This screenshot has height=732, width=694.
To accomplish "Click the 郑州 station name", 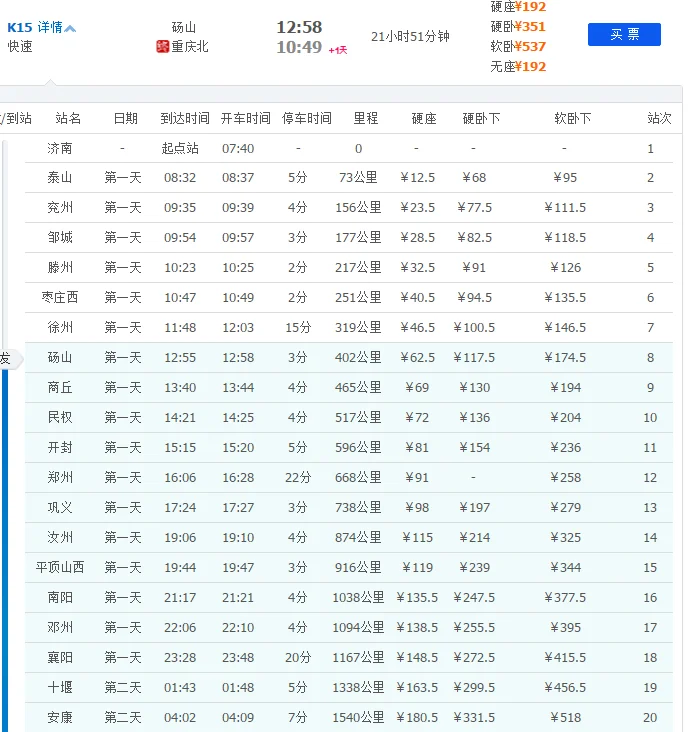I will tap(60, 478).
